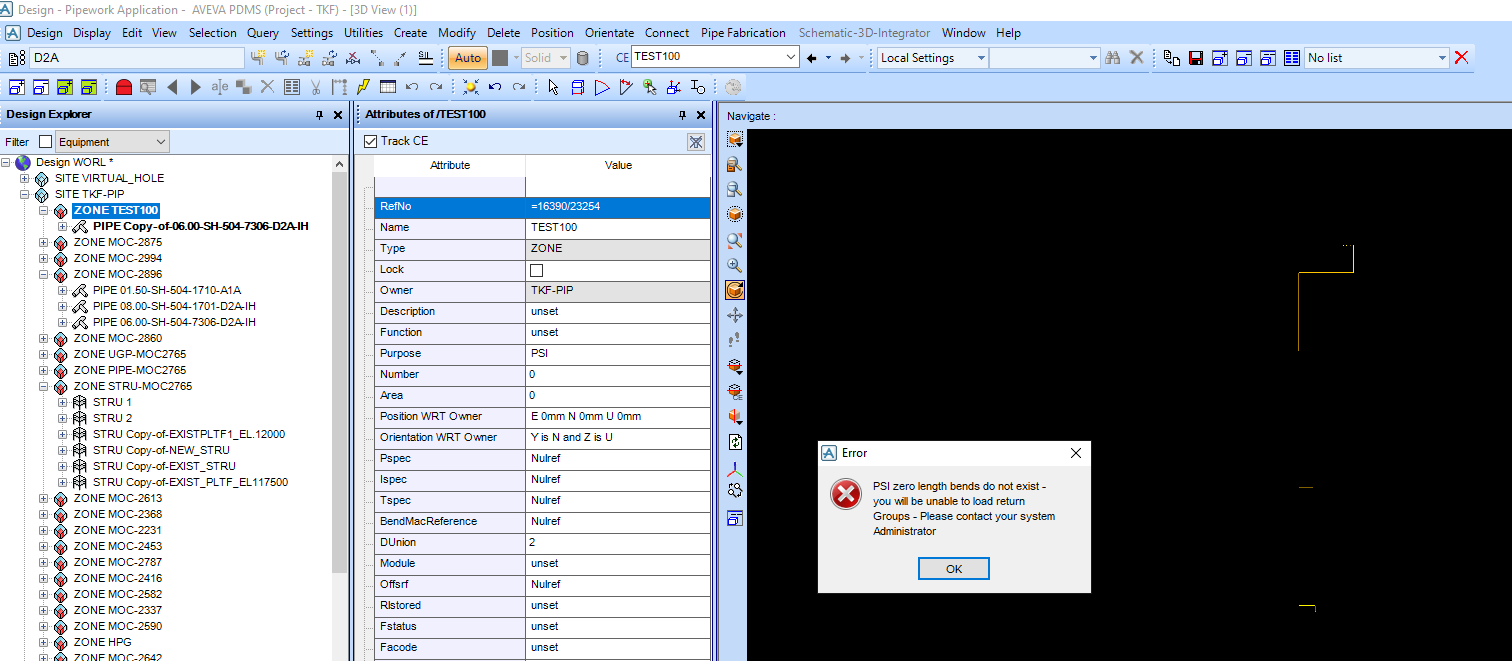Screen dimensions: 1512x661
Task: Click the red save icon in toolbar
Action: coord(1195,58)
